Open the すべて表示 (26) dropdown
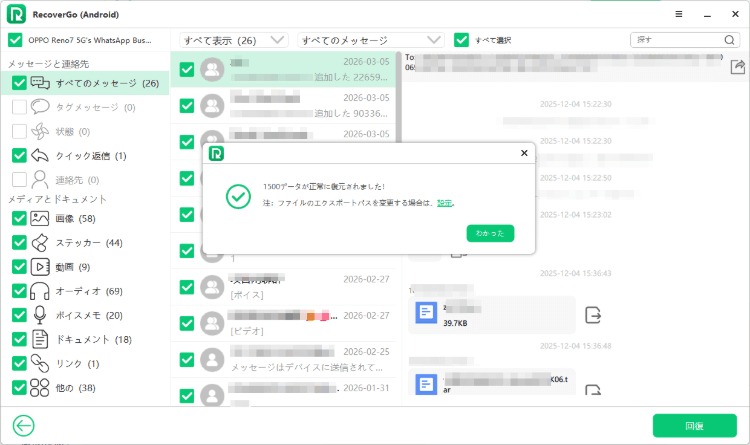The image size is (750, 445). pyautogui.click(x=234, y=40)
